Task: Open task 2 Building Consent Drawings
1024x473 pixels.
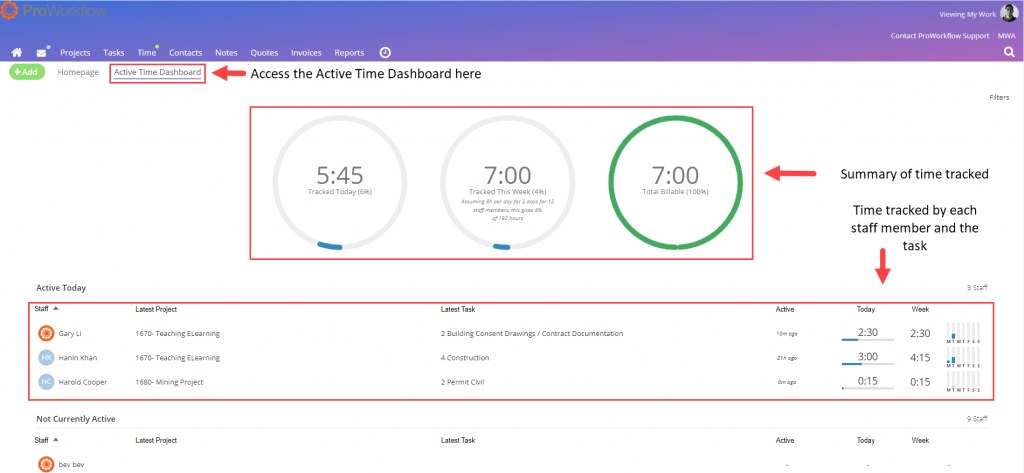Action: [532, 333]
